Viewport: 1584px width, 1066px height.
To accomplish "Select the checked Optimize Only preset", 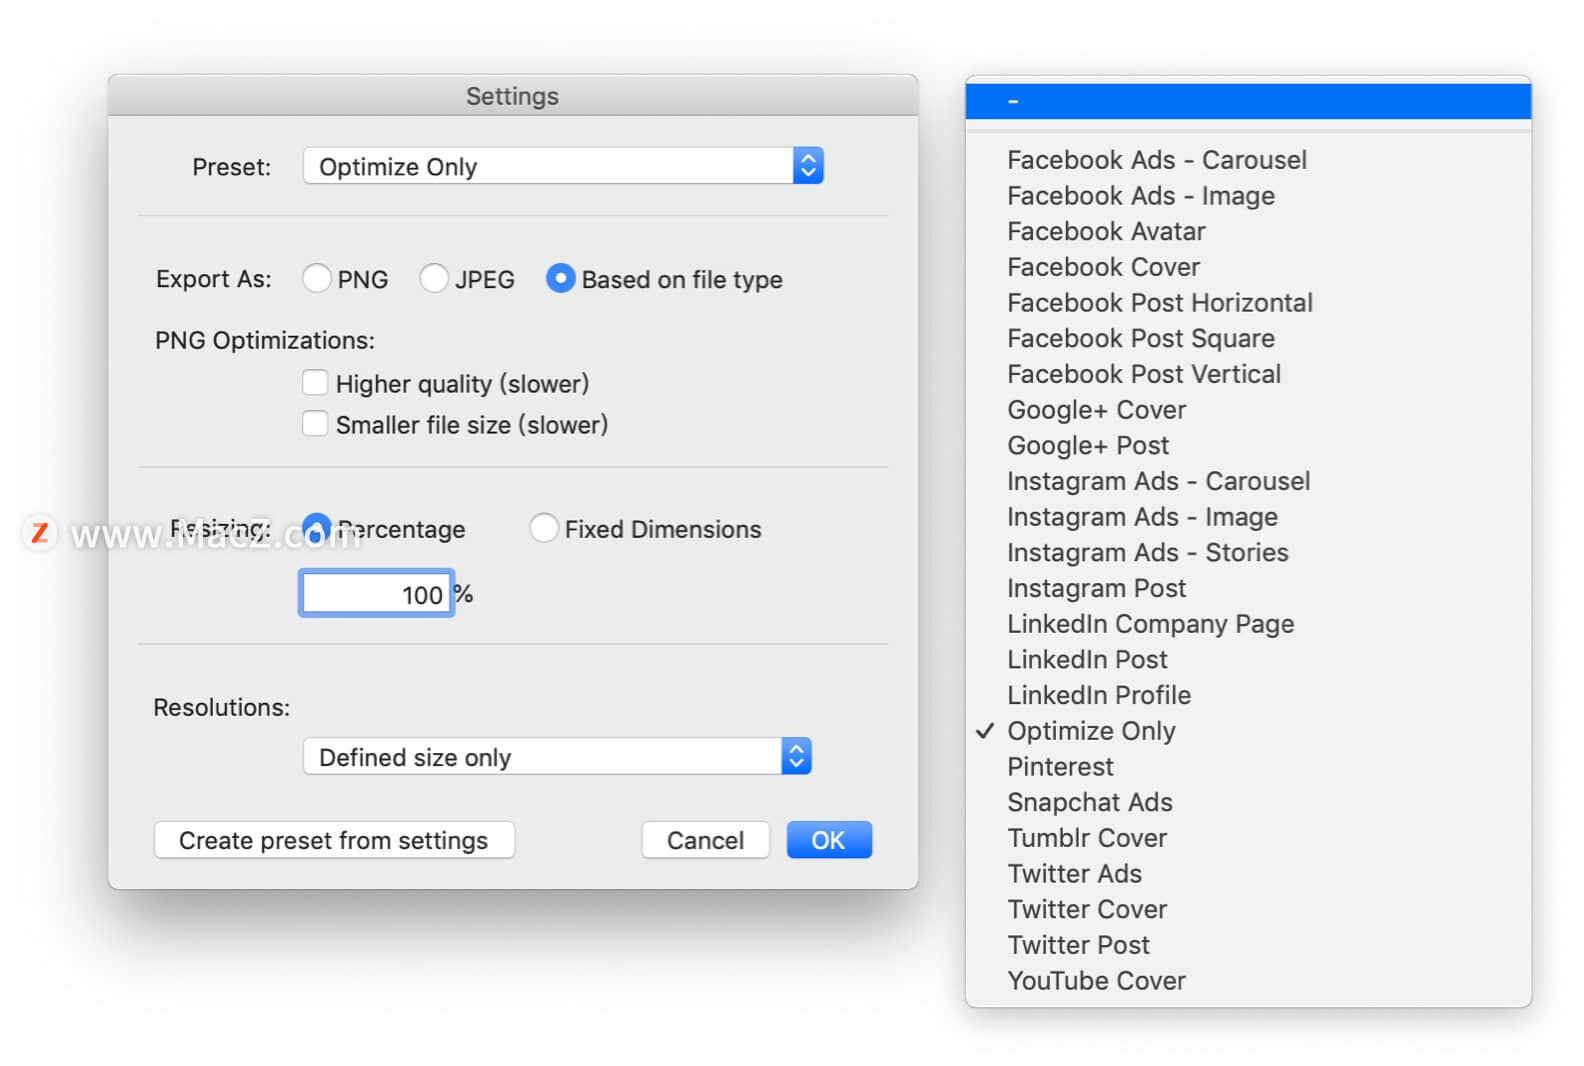I will [x=1248, y=731].
